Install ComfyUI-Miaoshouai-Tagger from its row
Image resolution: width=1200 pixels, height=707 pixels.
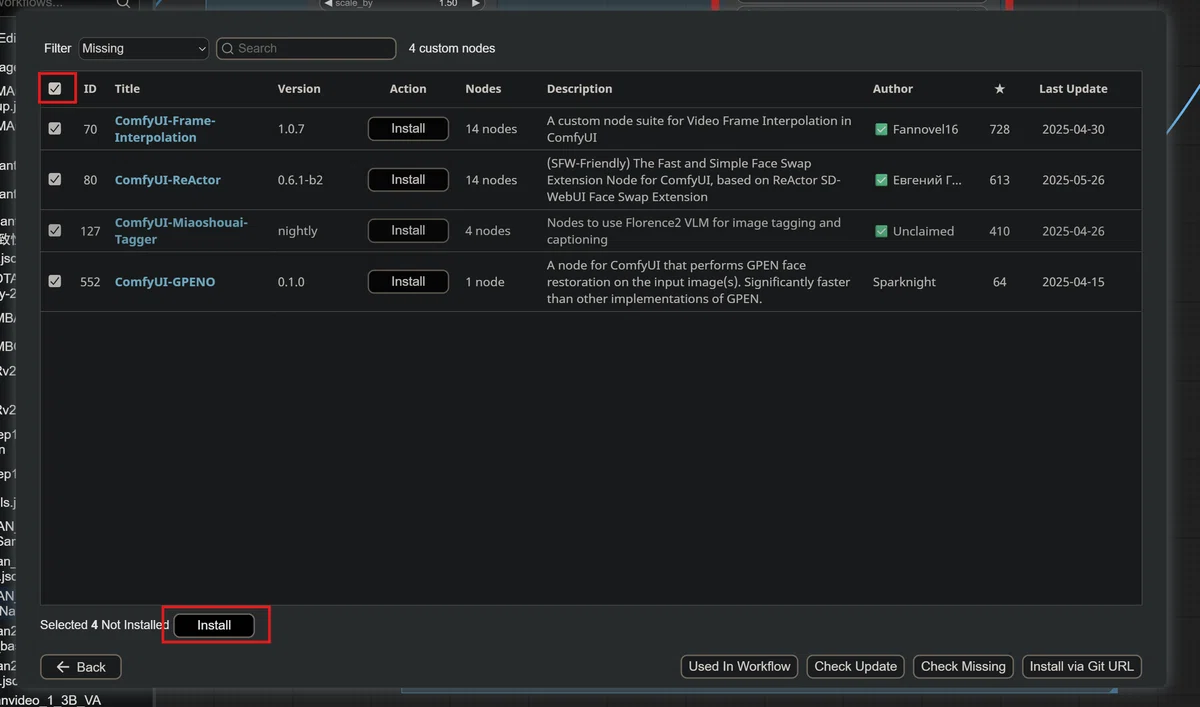[x=408, y=231]
